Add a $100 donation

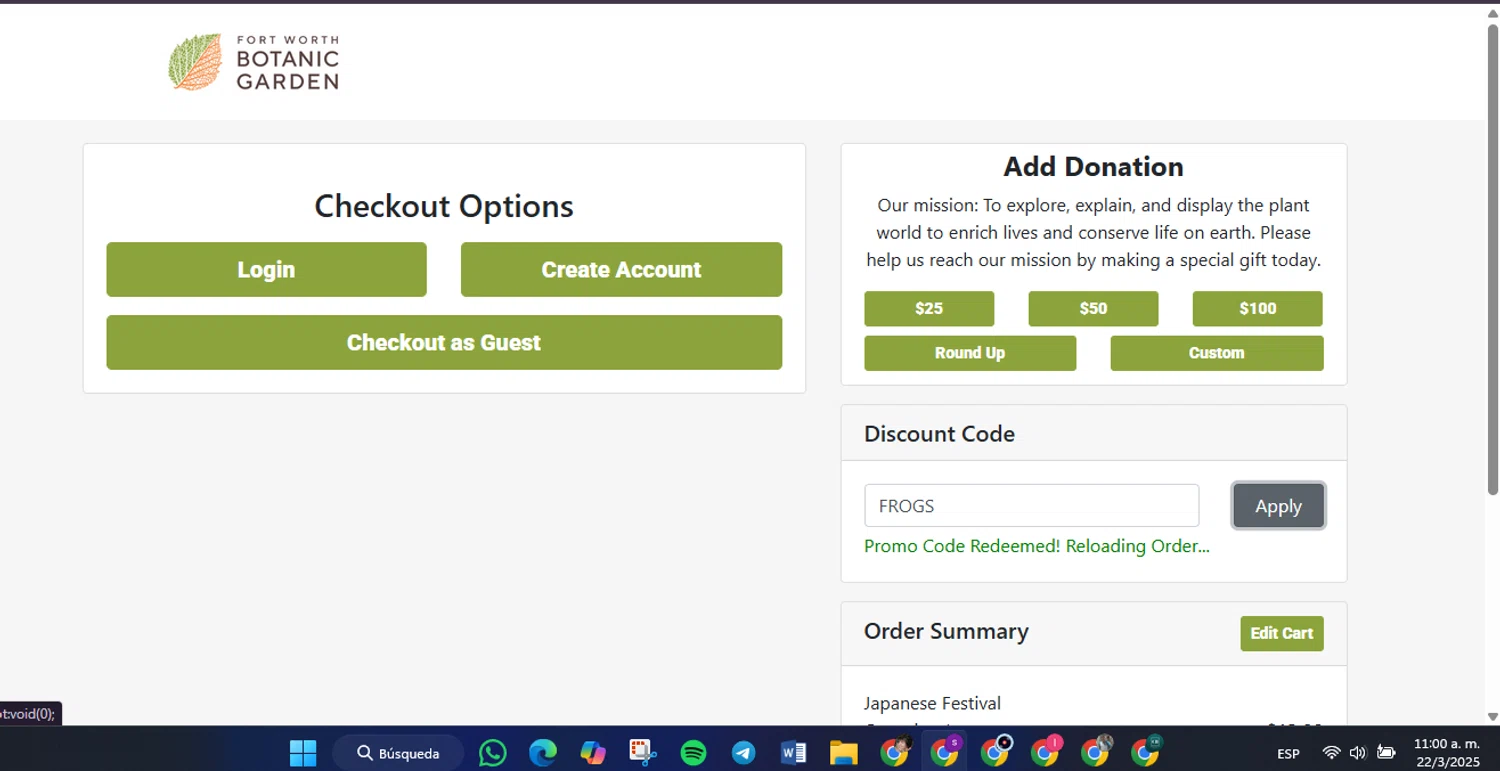tap(1257, 308)
